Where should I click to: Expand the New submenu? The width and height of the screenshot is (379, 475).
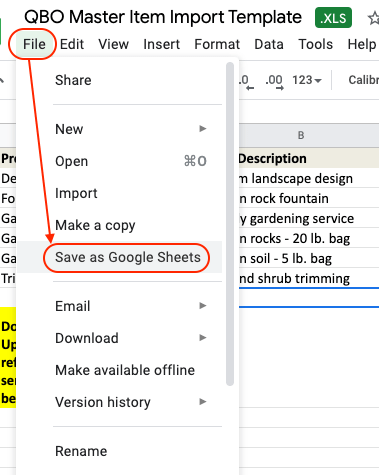119,129
